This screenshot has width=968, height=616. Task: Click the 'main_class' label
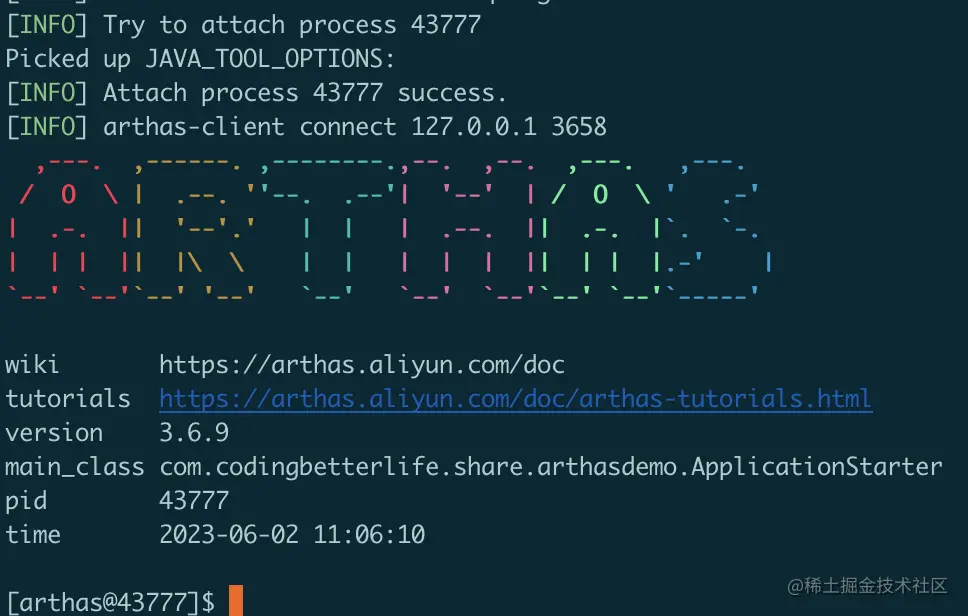(75, 467)
